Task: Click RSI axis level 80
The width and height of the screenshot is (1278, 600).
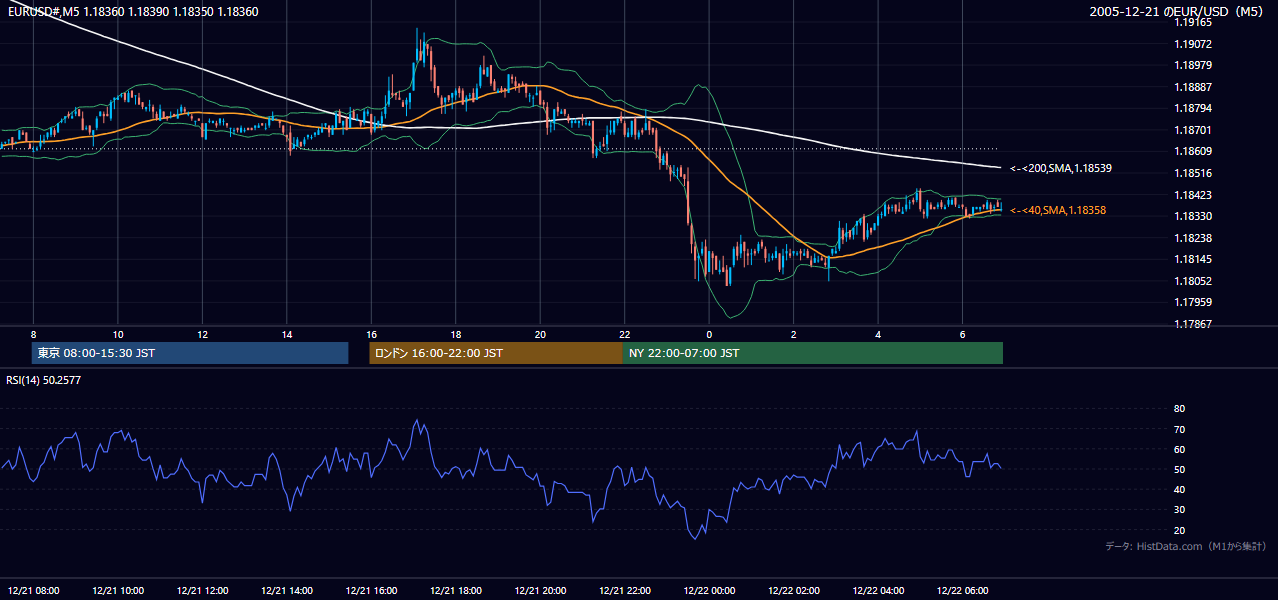Action: (x=1179, y=409)
